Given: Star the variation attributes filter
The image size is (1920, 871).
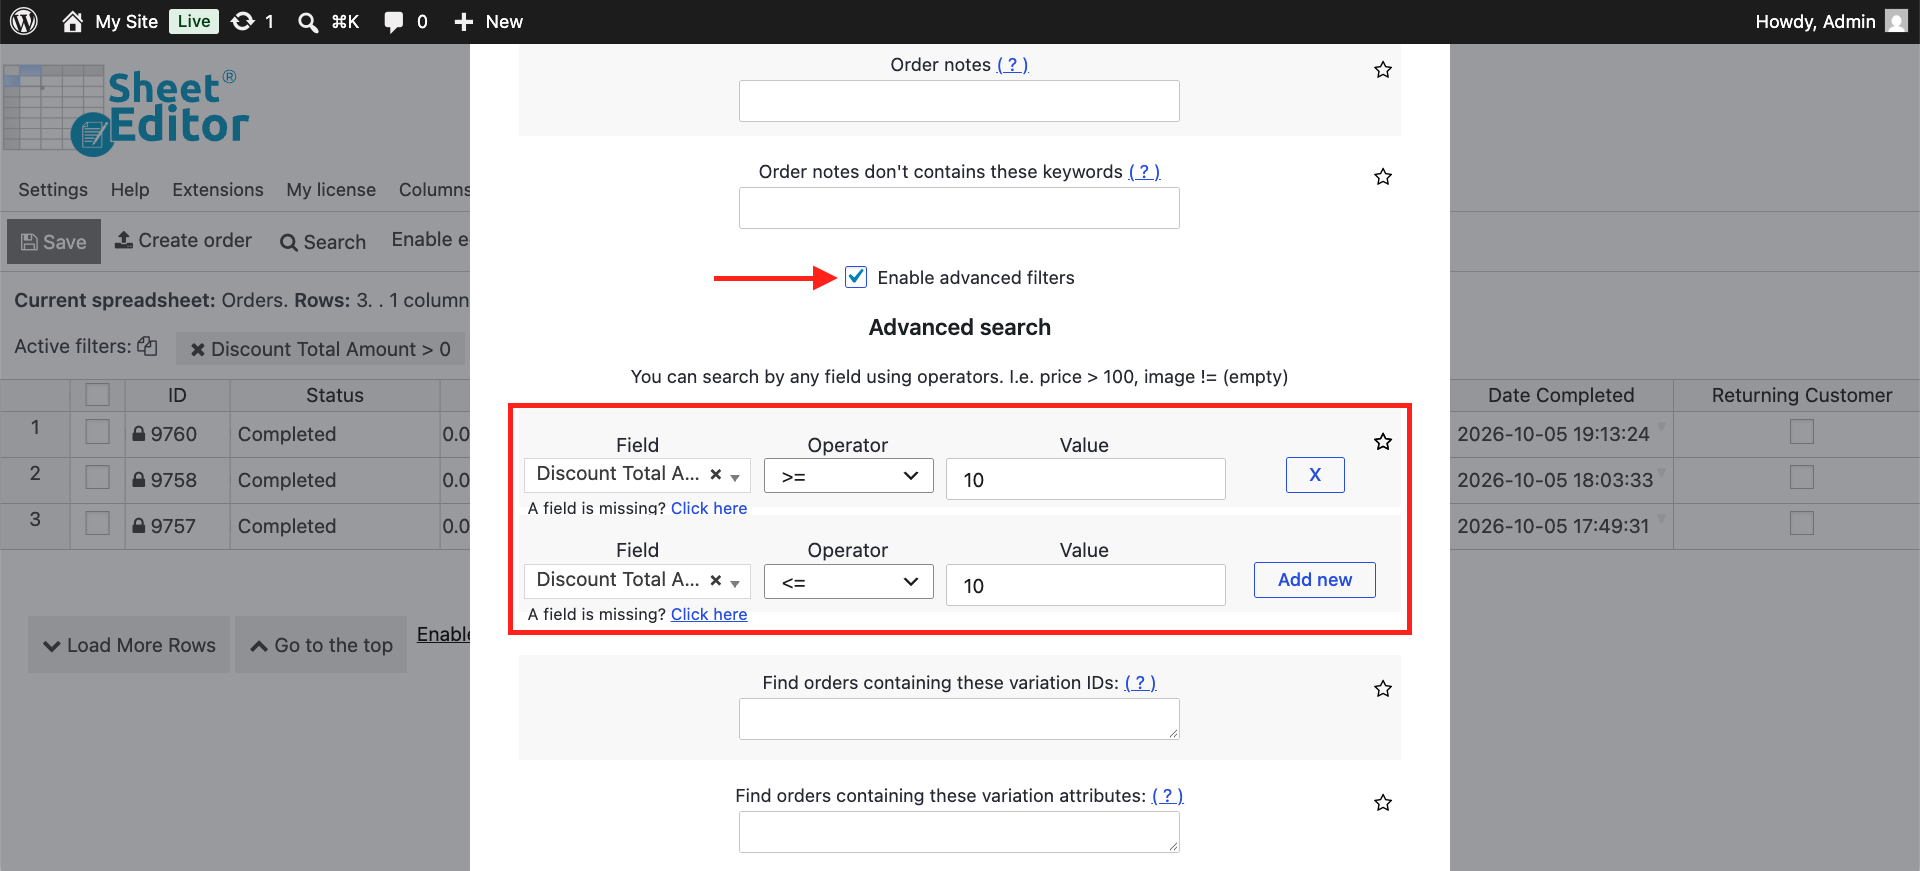Looking at the screenshot, I should 1383,803.
